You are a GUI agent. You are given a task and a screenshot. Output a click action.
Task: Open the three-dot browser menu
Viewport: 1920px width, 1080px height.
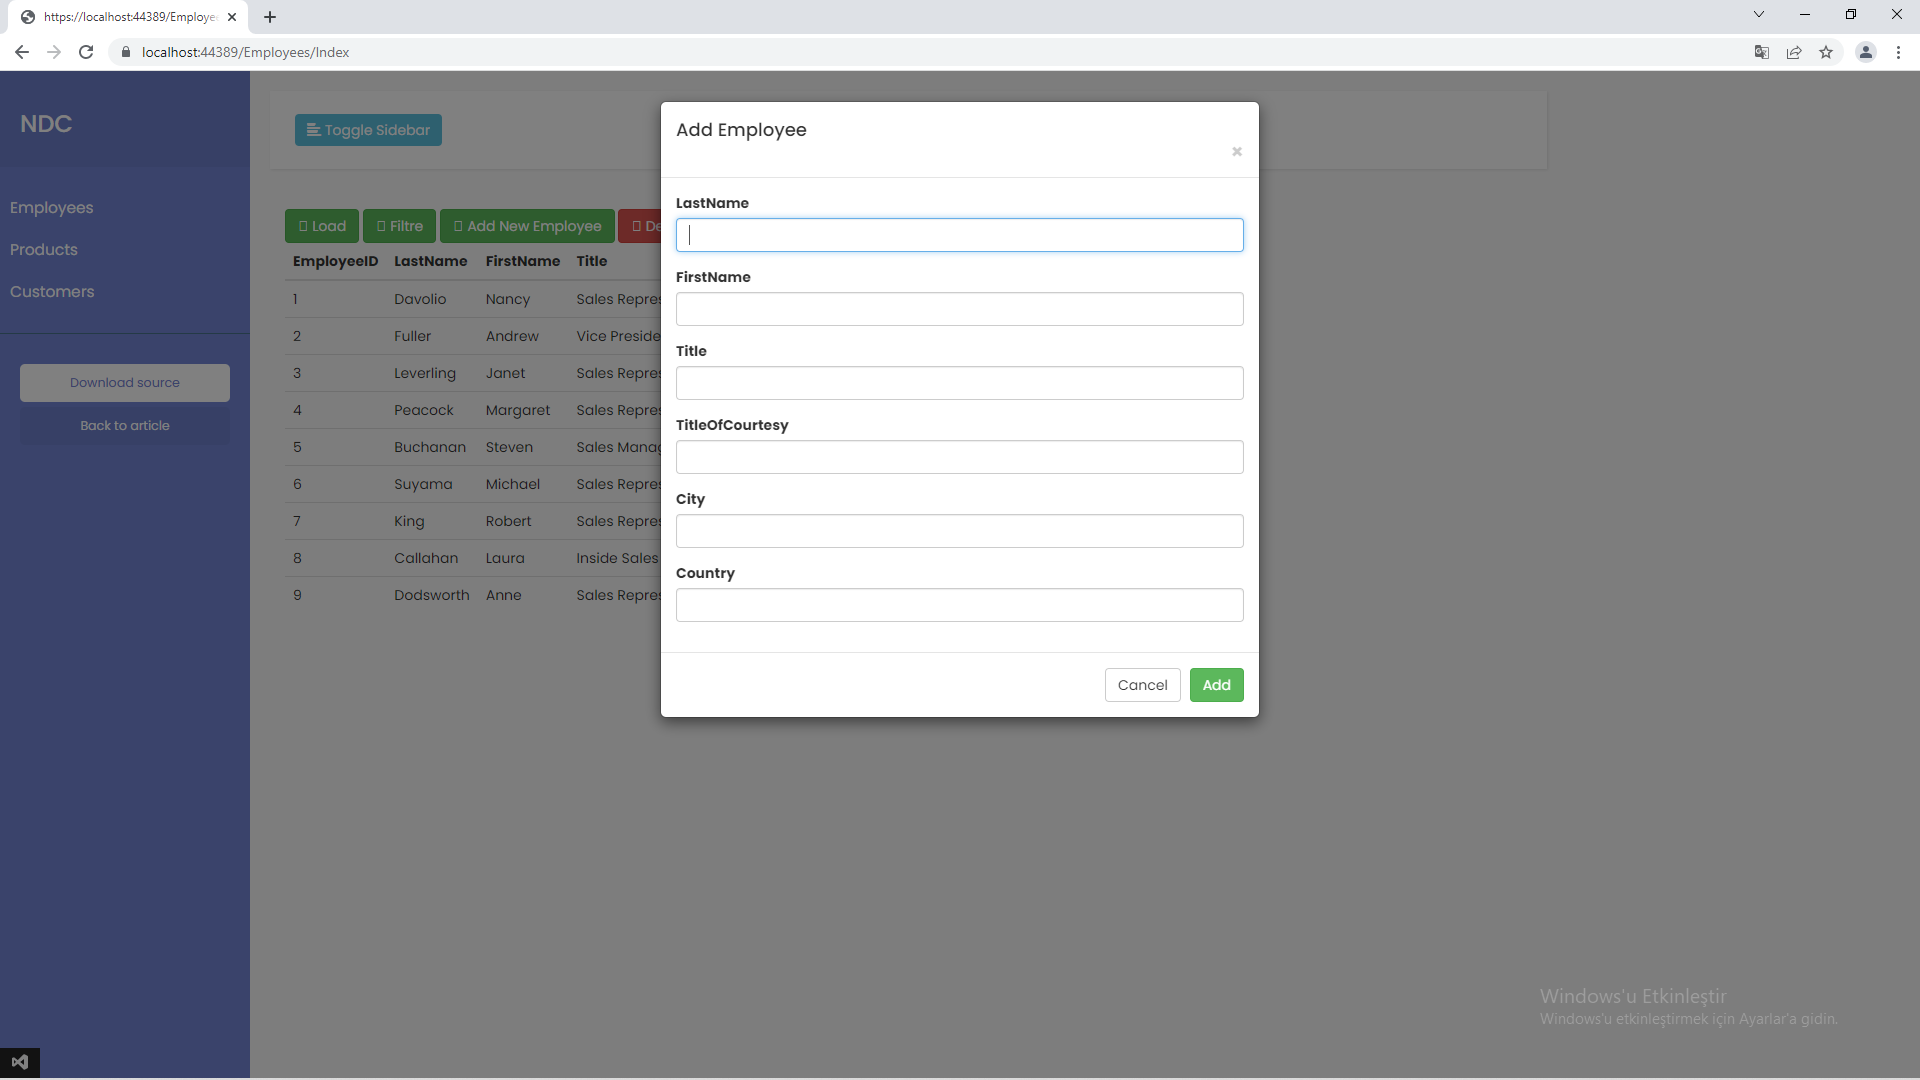[x=1898, y=52]
